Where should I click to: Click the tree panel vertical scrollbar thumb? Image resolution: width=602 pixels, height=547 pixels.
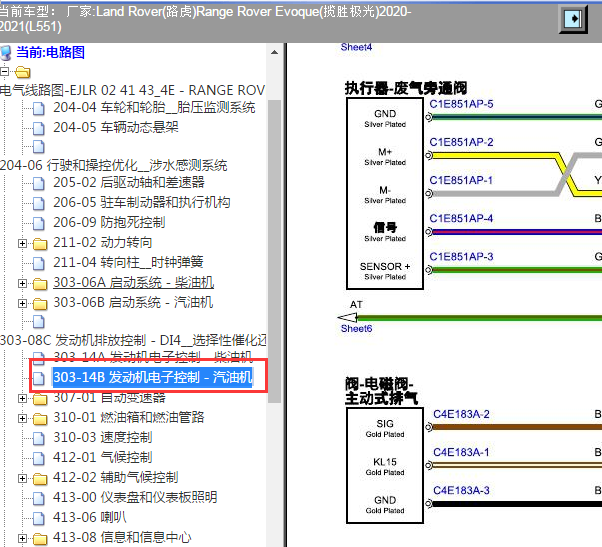274,251
